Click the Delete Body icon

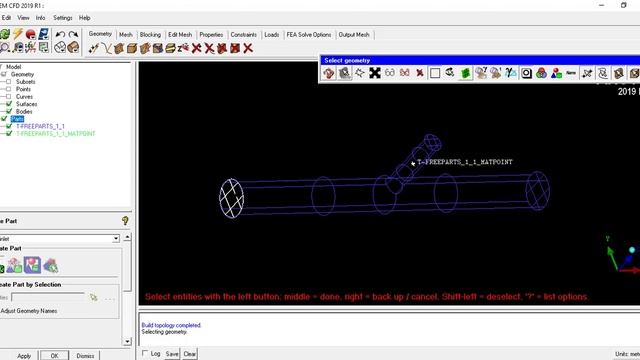[x=235, y=49]
